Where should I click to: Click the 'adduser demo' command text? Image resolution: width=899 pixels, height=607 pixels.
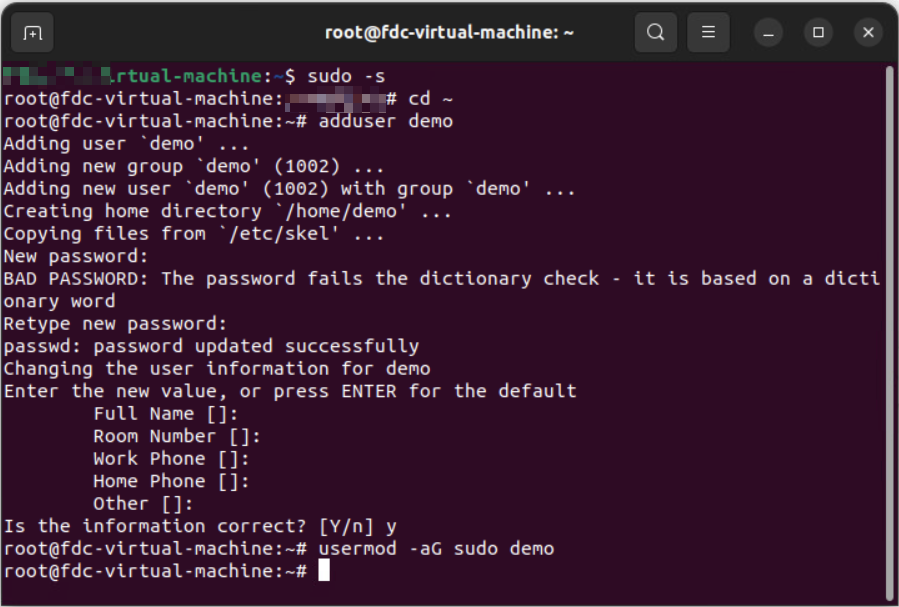[386, 121]
